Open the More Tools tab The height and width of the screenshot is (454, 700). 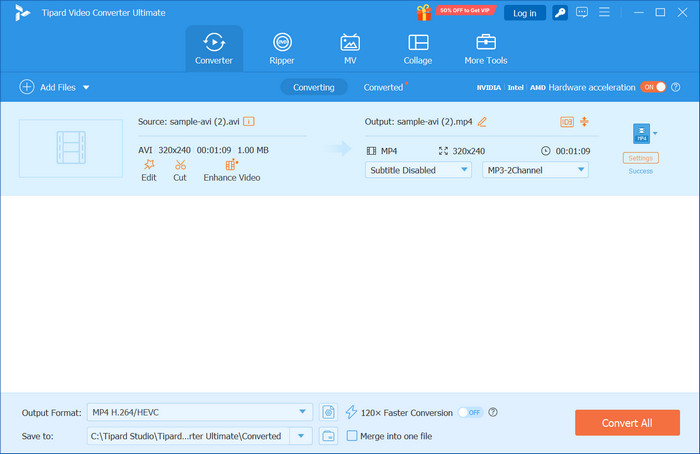point(486,49)
